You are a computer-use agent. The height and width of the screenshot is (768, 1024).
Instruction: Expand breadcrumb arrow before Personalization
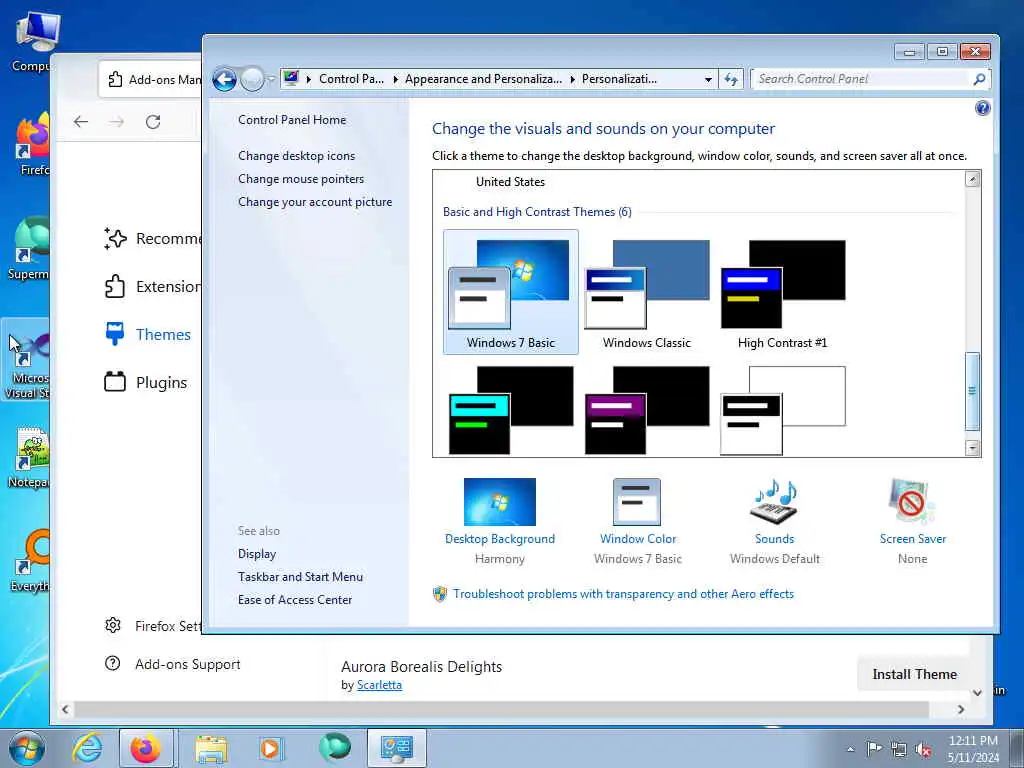pos(573,79)
